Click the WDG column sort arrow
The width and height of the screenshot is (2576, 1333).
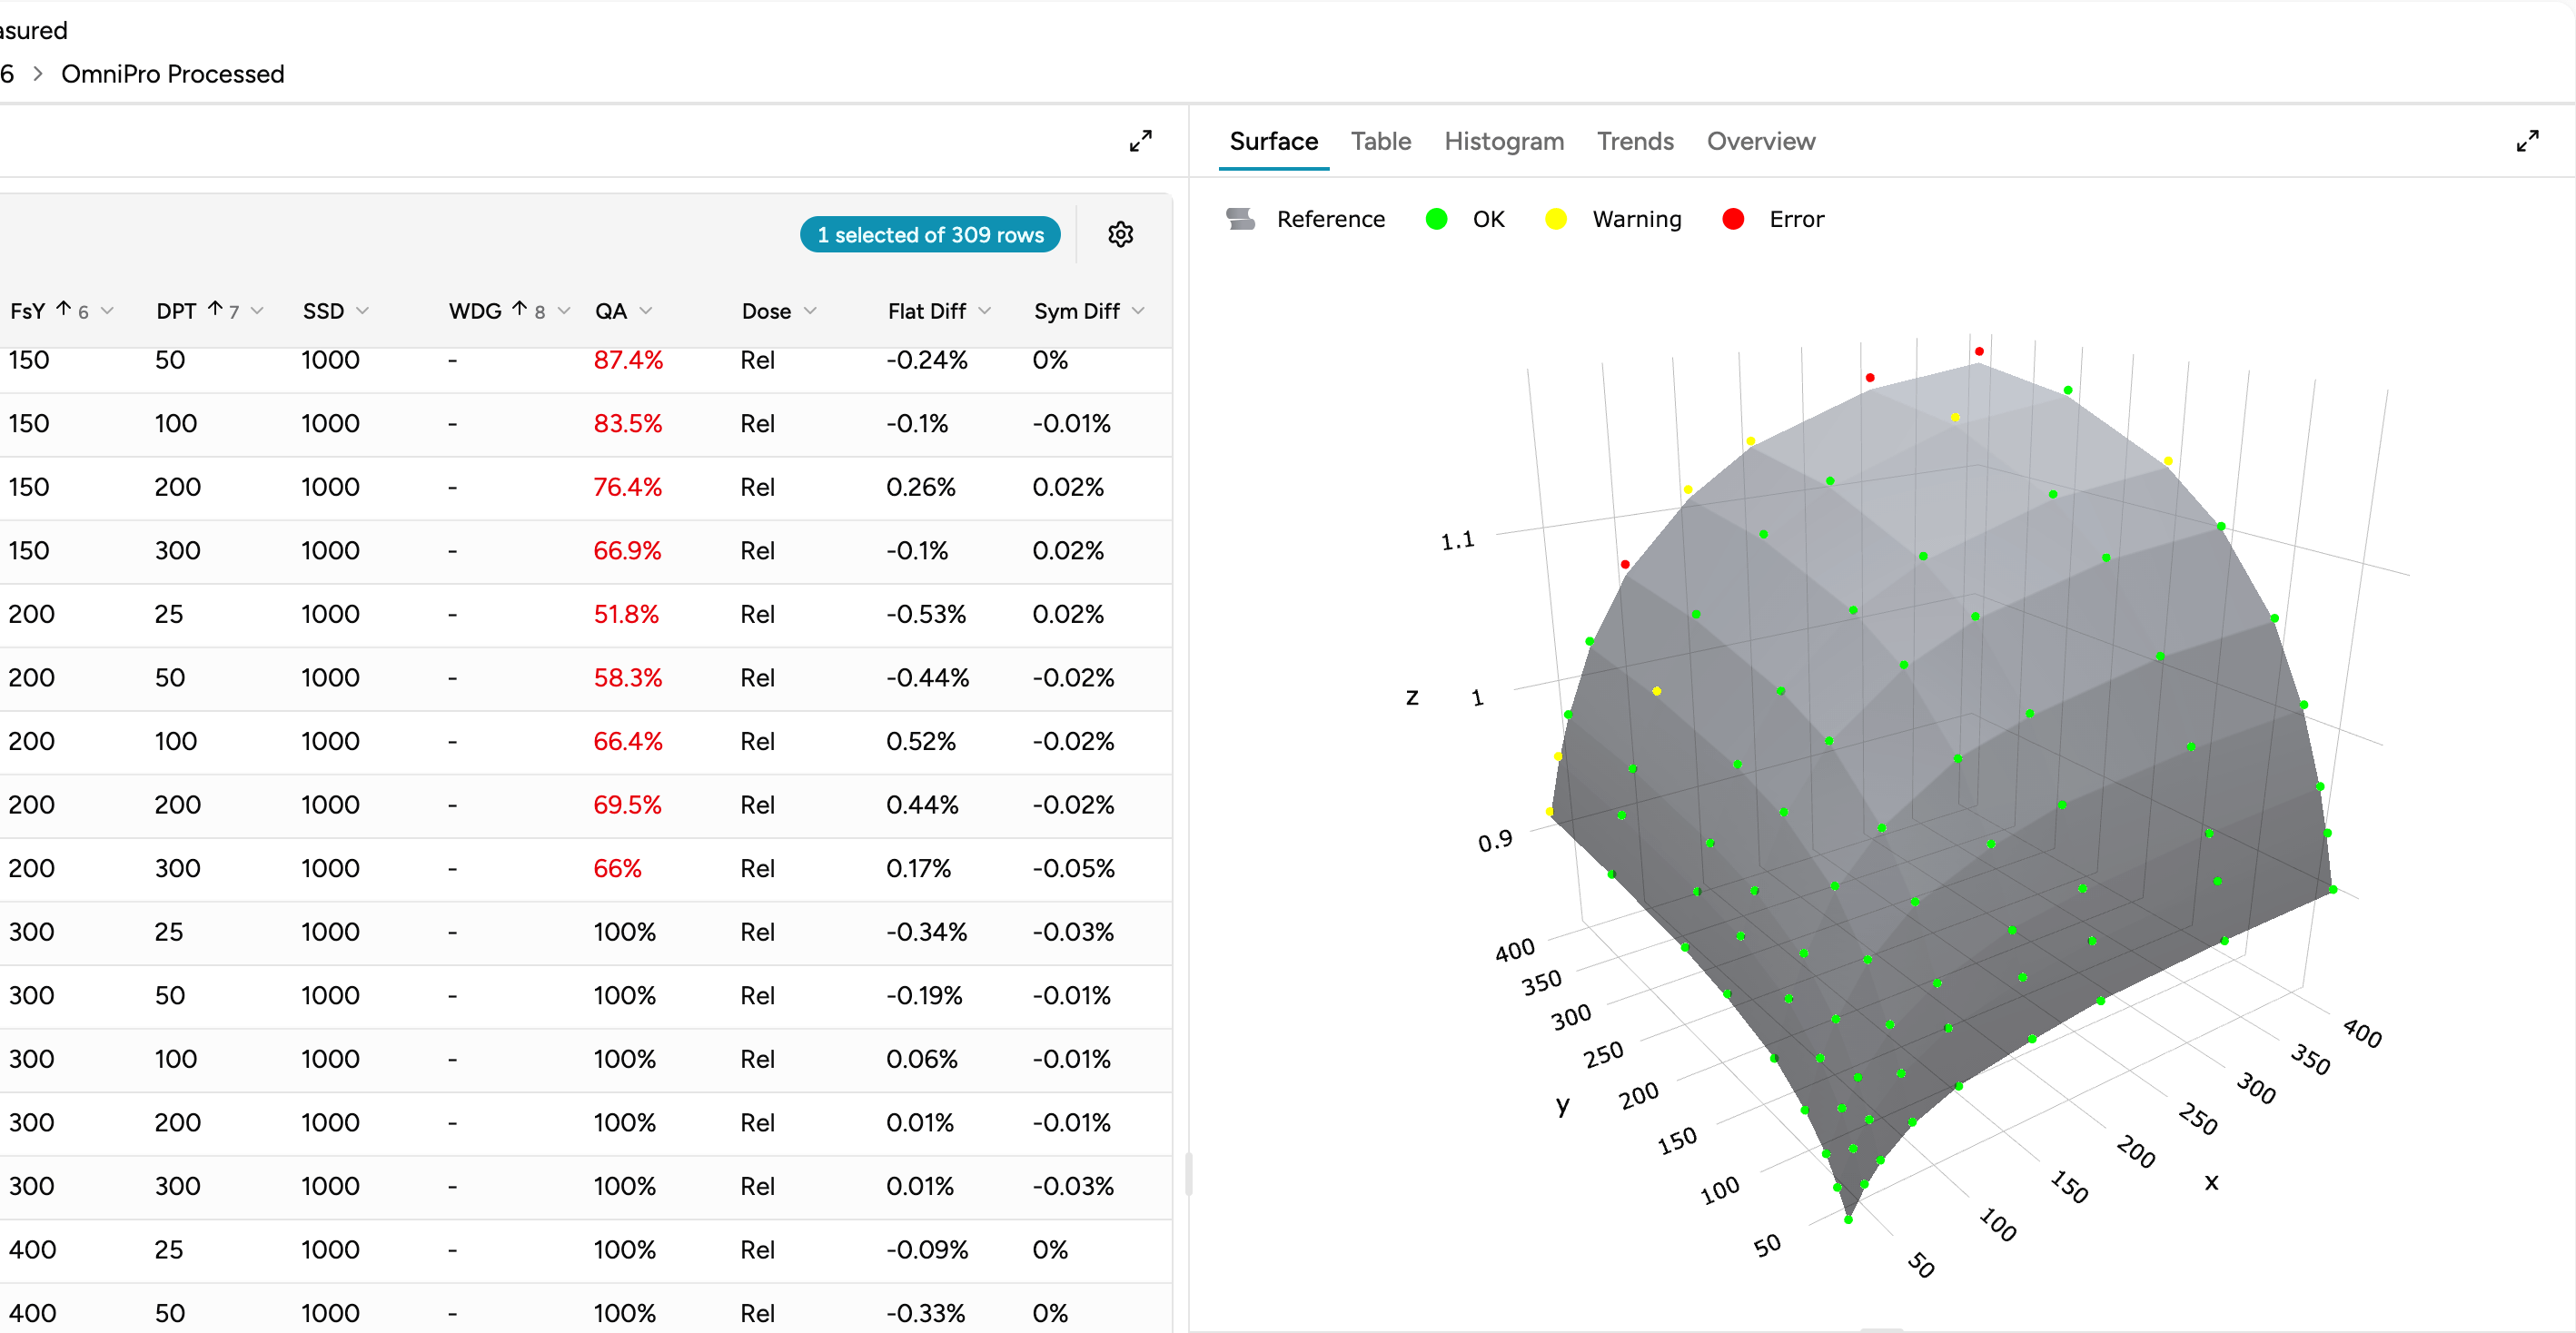coord(519,309)
